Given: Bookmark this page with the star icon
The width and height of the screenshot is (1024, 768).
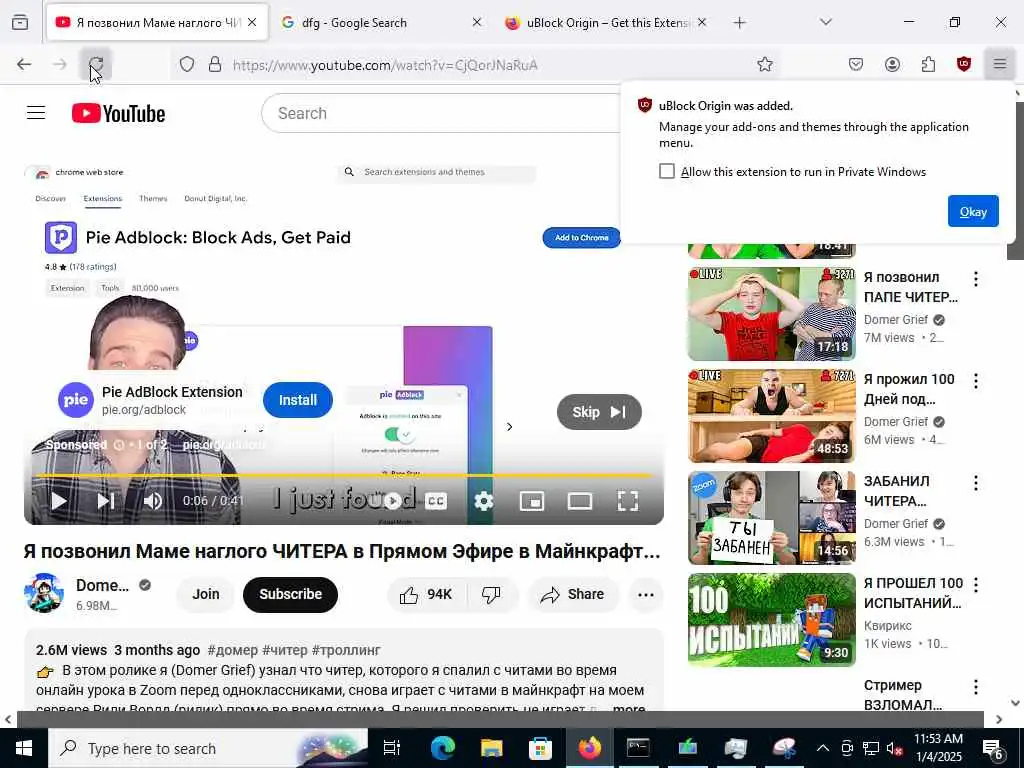Looking at the screenshot, I should point(765,64).
